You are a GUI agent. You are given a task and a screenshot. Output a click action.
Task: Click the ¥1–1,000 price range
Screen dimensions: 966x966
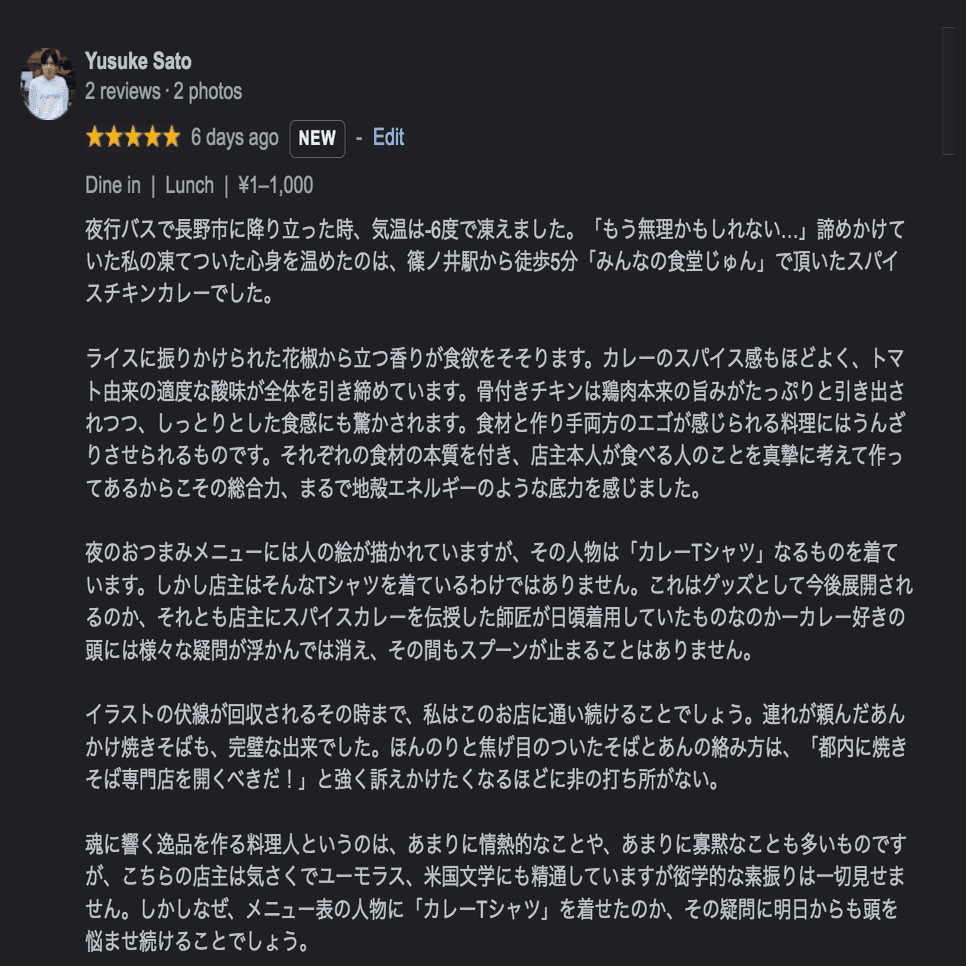pyautogui.click(x=276, y=185)
